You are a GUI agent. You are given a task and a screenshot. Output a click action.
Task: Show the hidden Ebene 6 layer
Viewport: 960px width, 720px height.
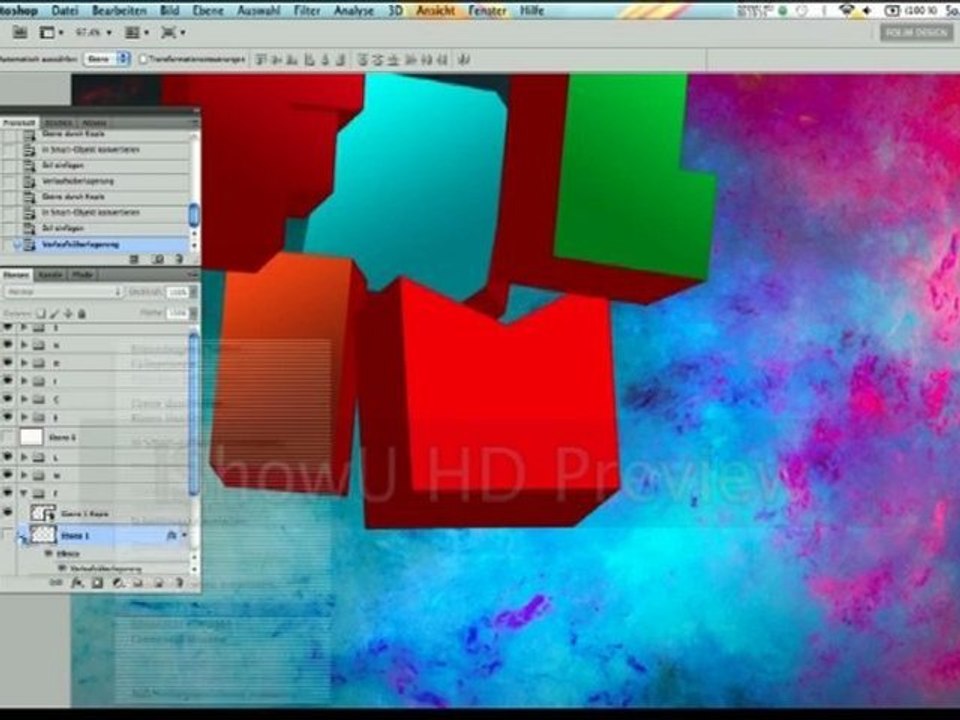(x=8, y=437)
